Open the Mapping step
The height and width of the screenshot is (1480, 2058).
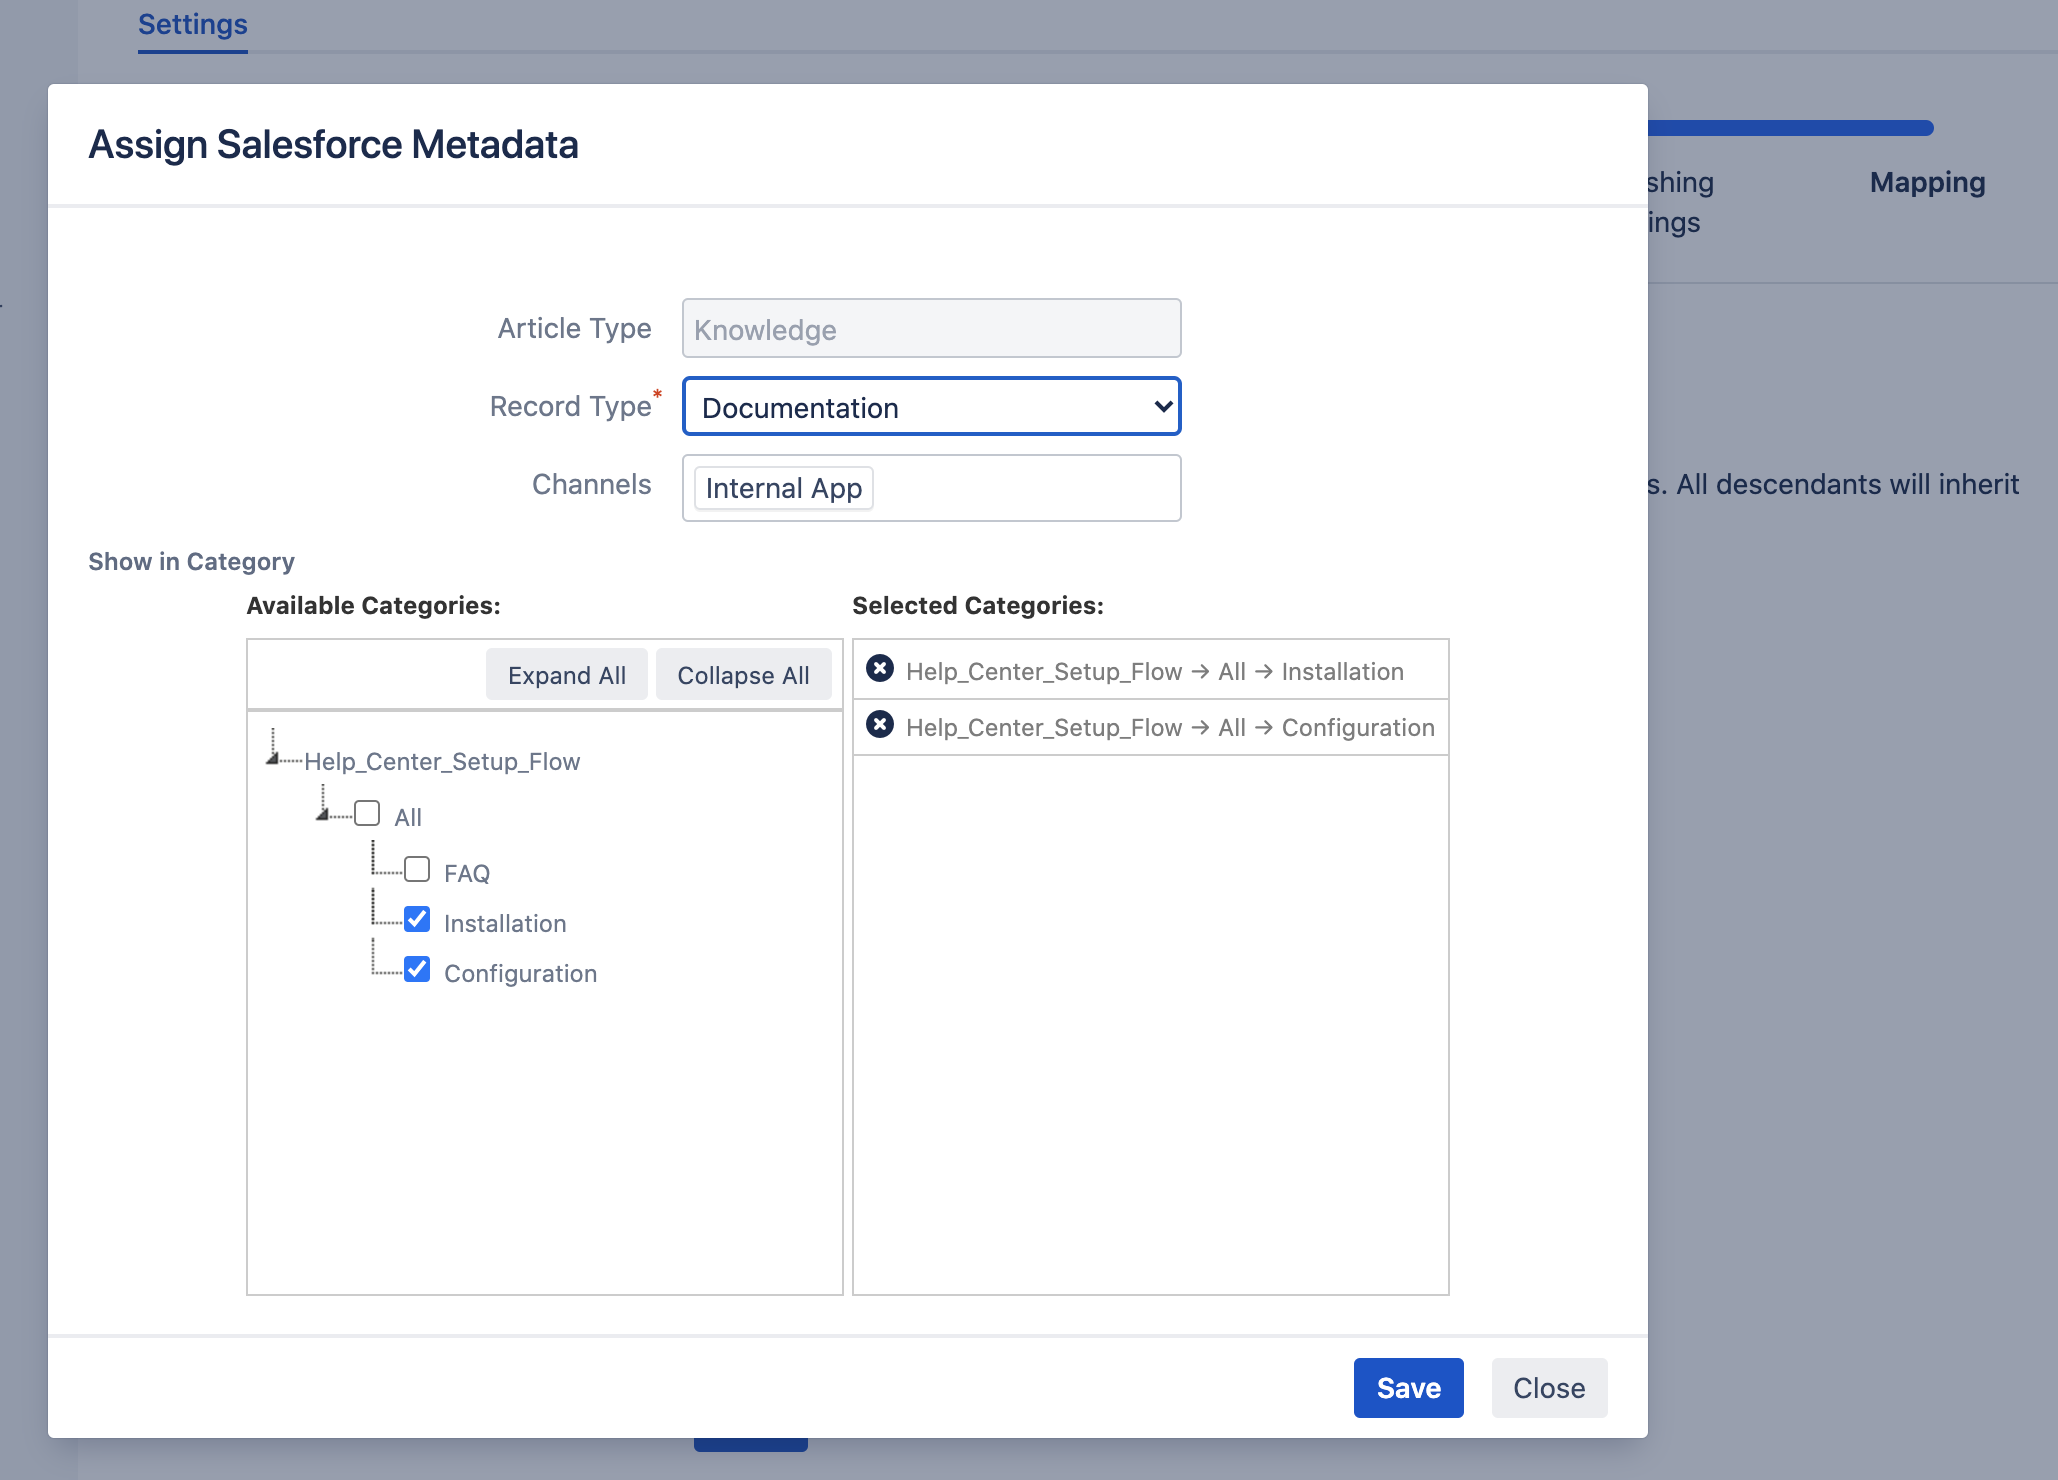(x=1927, y=183)
